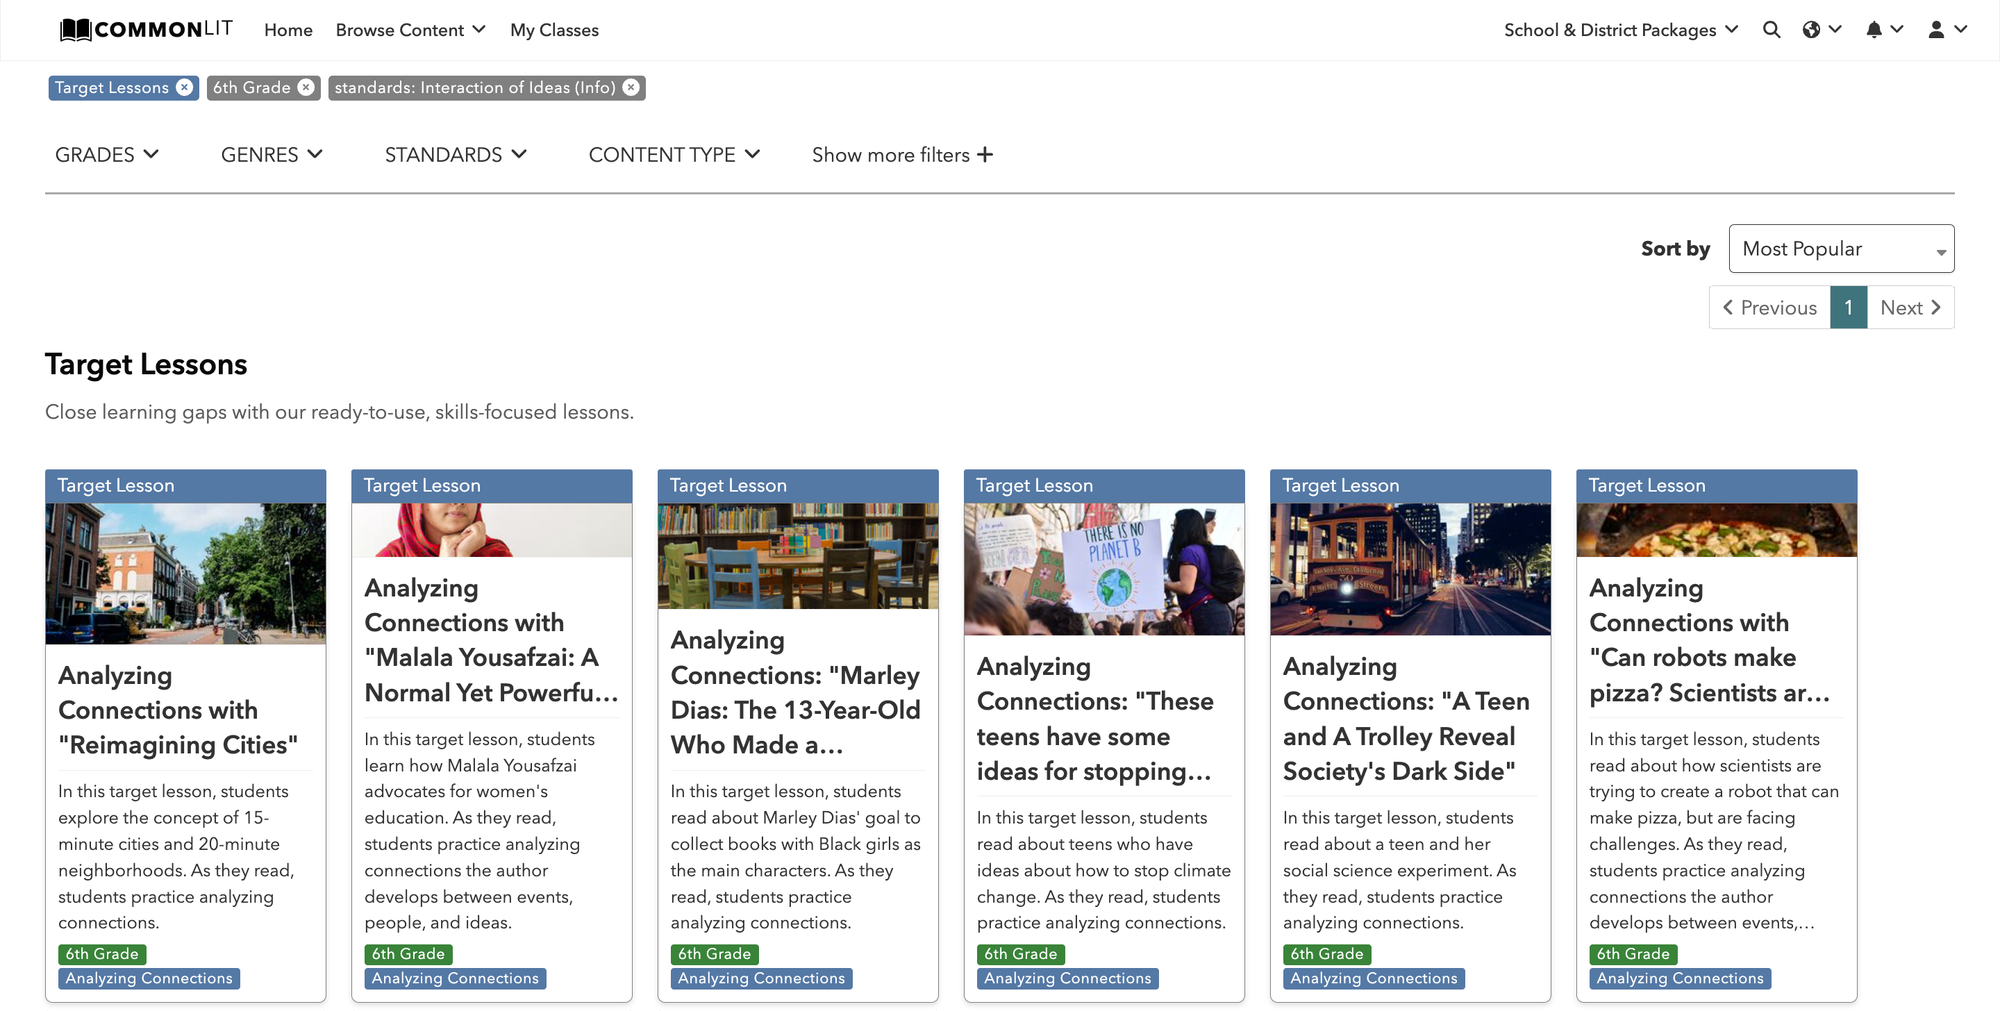Open the CONTENT TYPE filter dropdown
The height and width of the screenshot is (1011, 2000).
tap(675, 155)
